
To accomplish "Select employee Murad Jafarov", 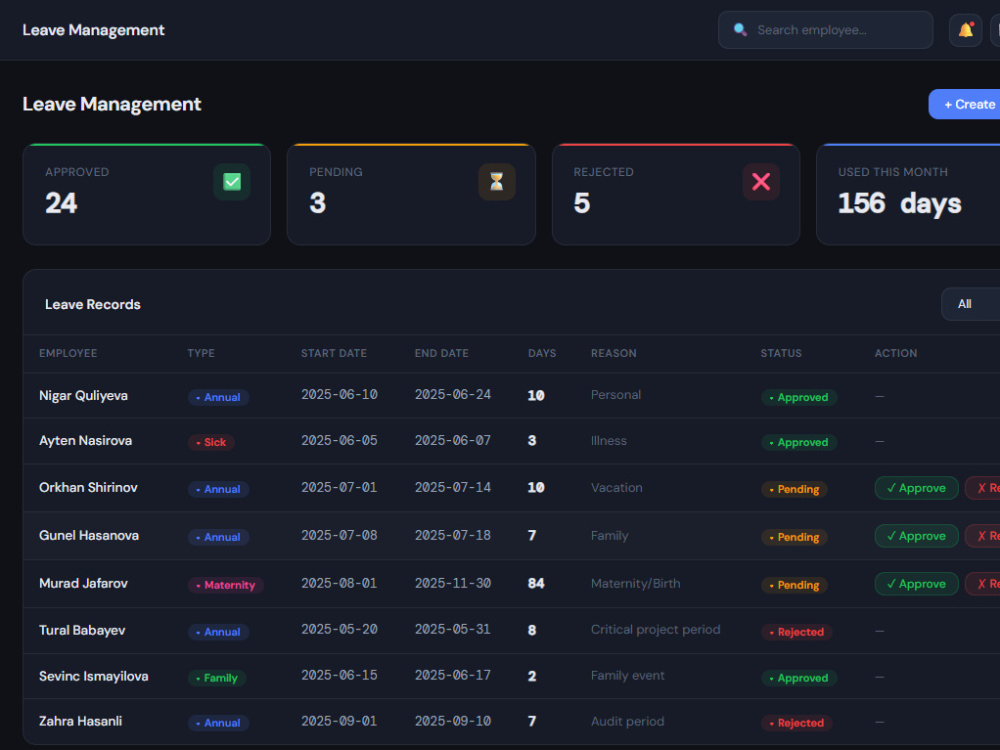I will pos(84,583).
